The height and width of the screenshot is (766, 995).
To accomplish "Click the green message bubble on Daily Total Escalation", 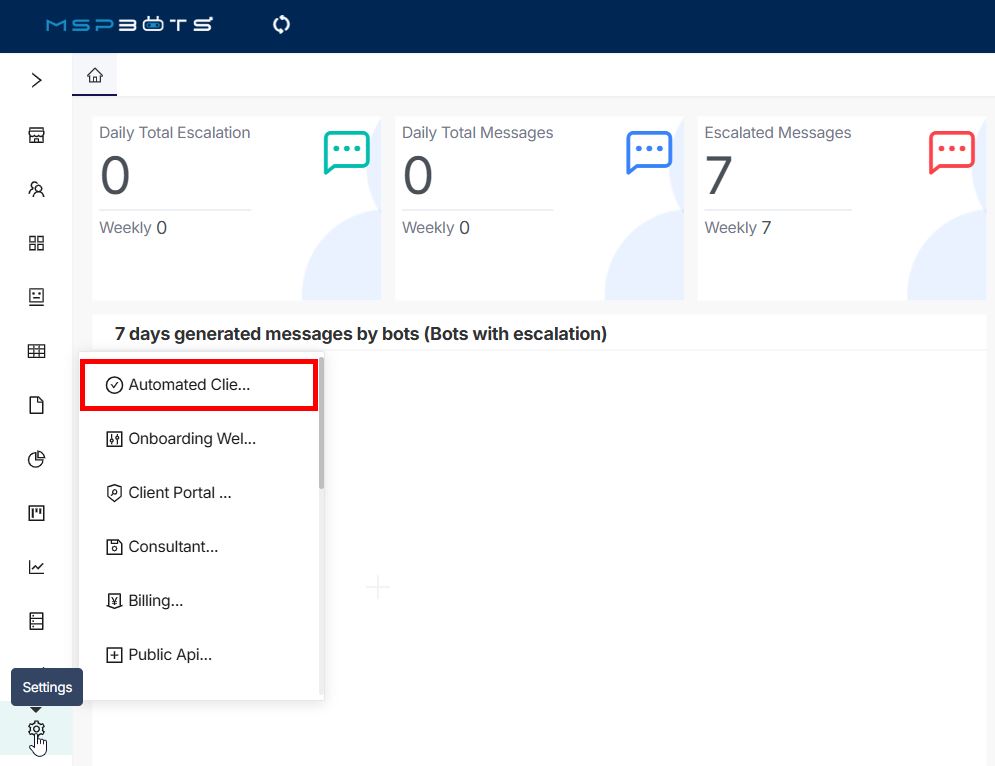I will click(x=346, y=152).
